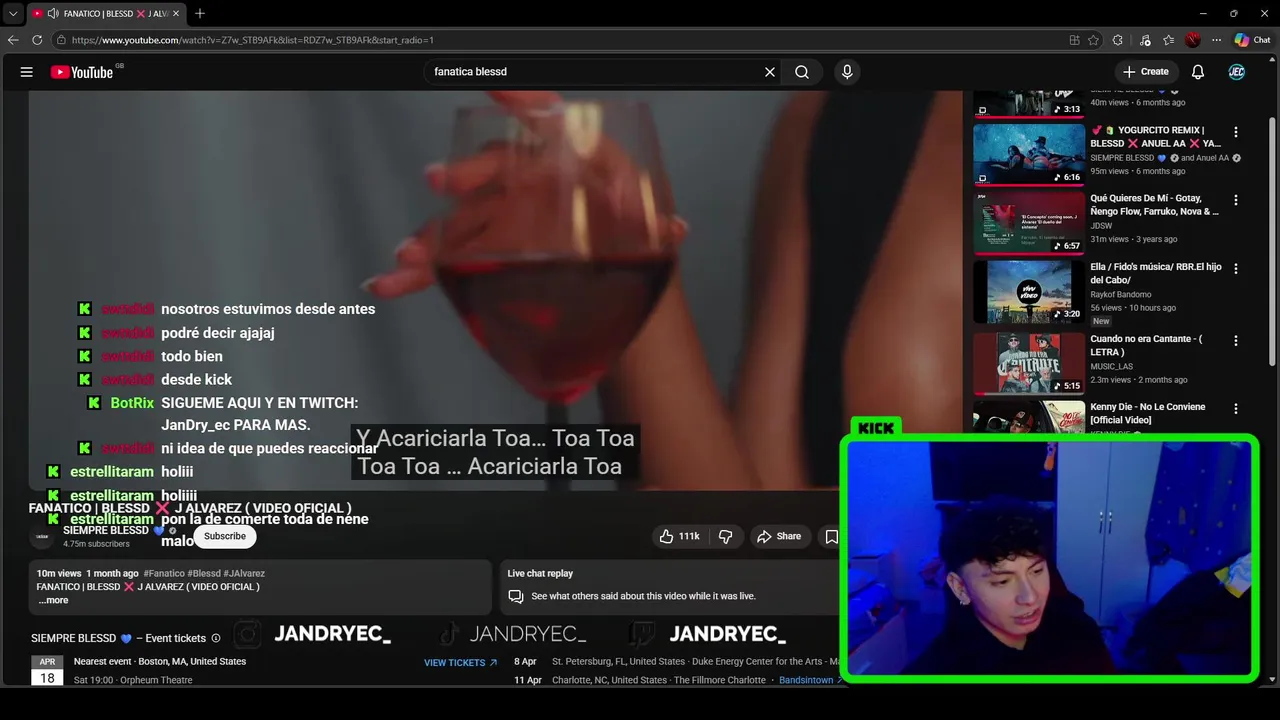1280x720 pixels.
Task: Click the #Fanatico hashtag
Action: pos(164,574)
